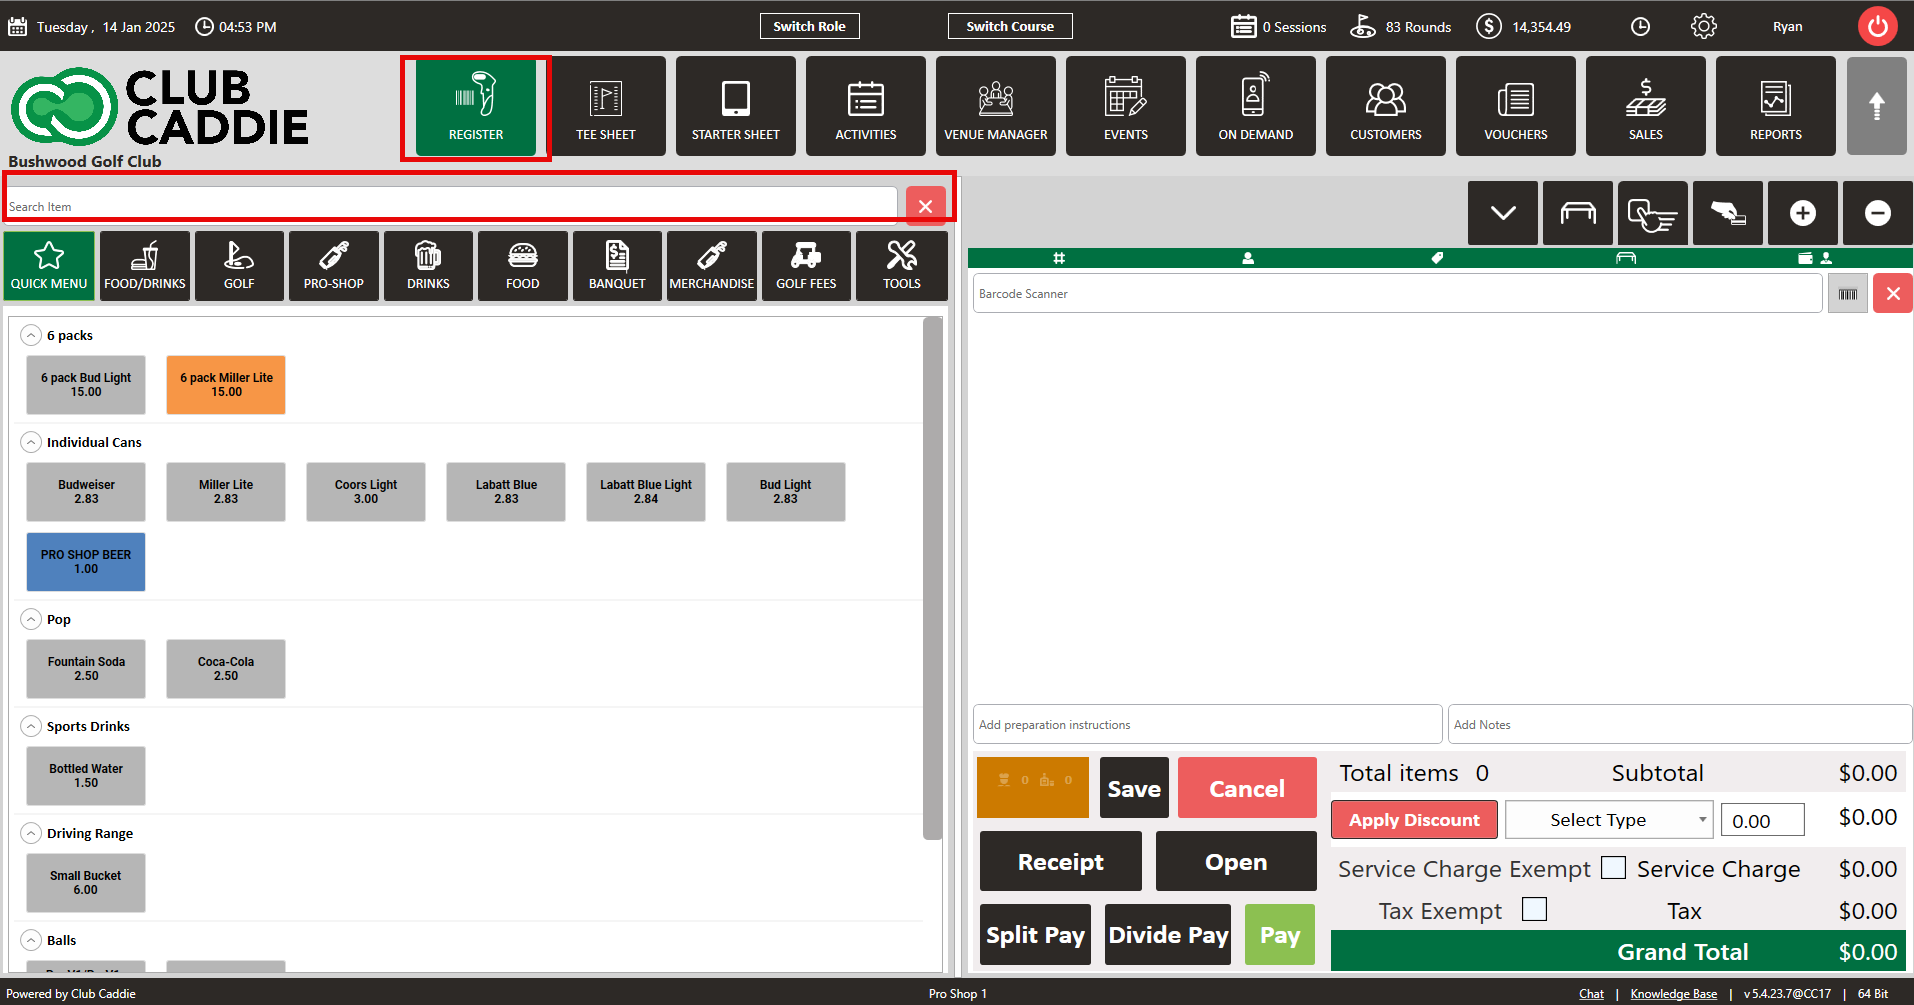Select the Pro-Shop category tab
This screenshot has height=1005, width=1914.
pyautogui.click(x=334, y=266)
